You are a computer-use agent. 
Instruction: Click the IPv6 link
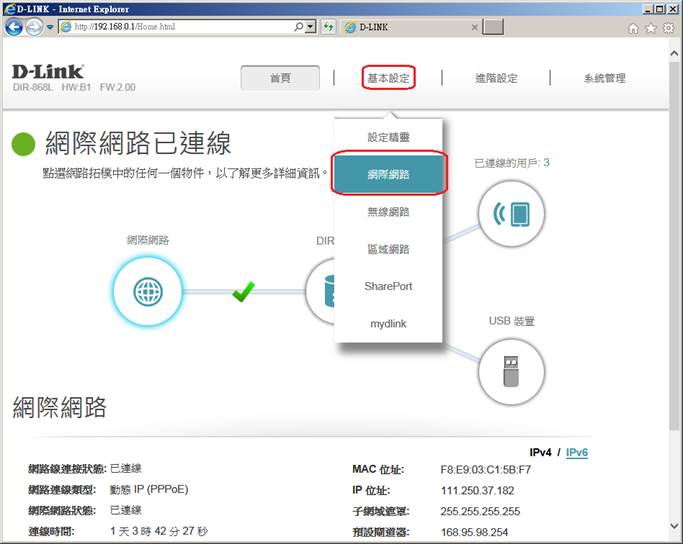(577, 453)
